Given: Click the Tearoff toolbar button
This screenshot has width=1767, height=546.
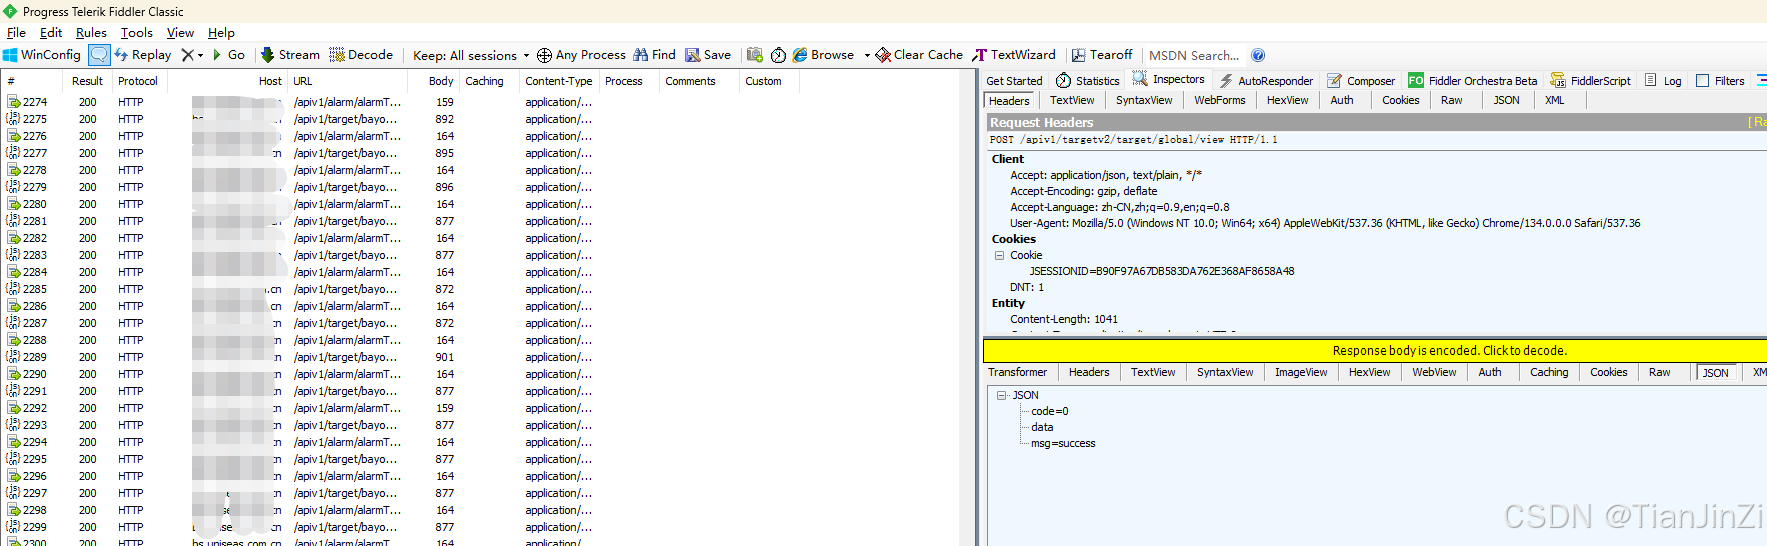Looking at the screenshot, I should click(1102, 55).
